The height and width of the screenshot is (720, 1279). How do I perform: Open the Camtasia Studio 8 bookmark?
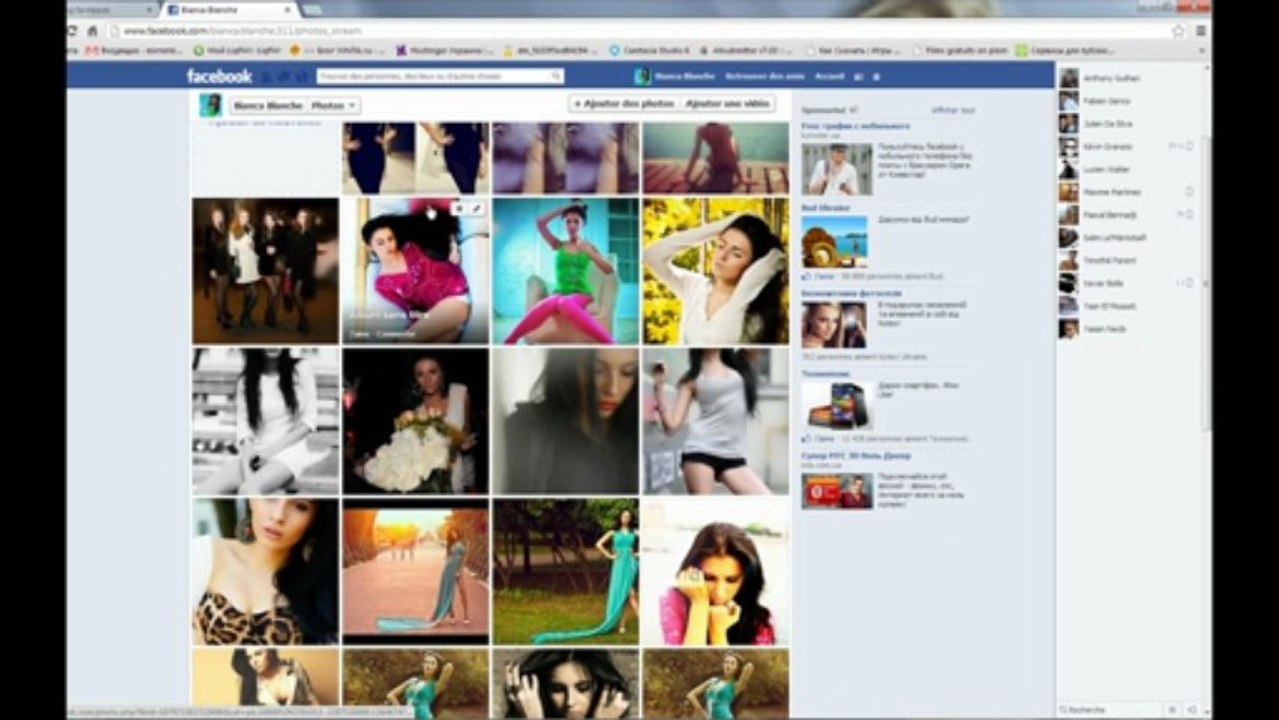[650, 49]
